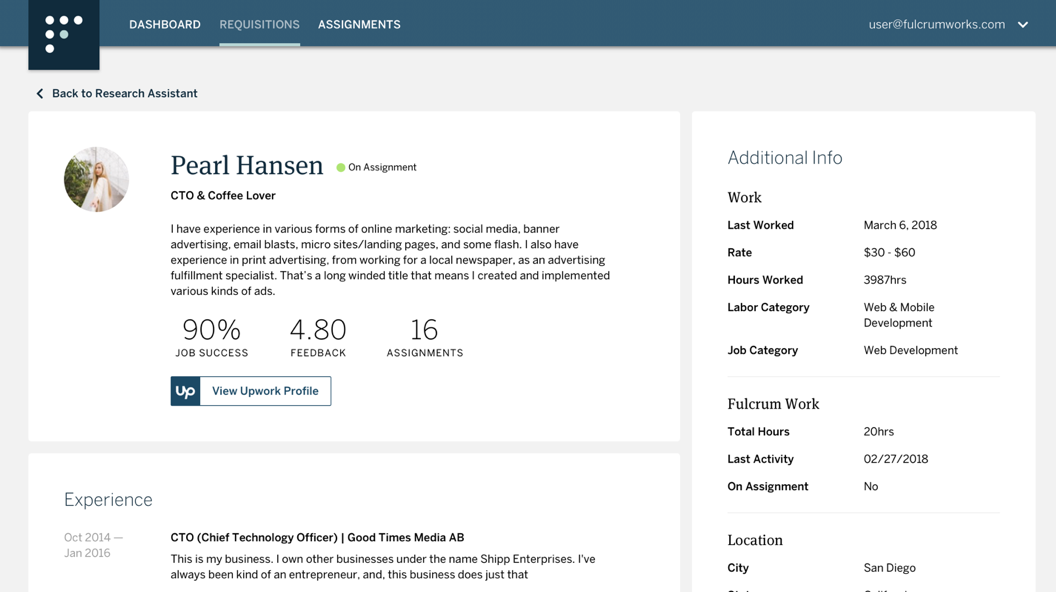
Task: Click the green On Assignment status dot
Action: tap(341, 168)
